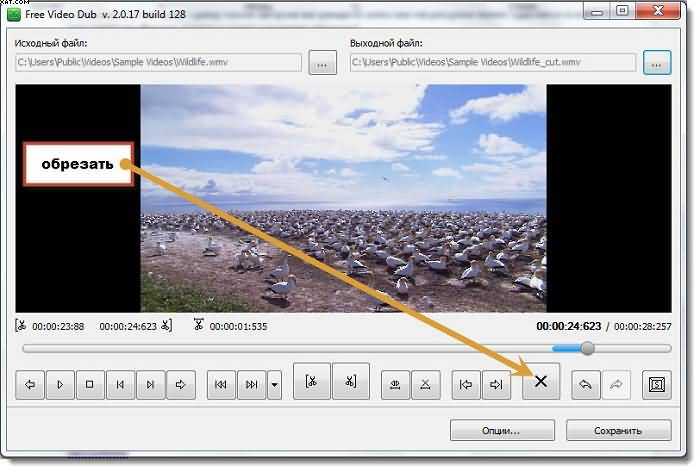The height and width of the screenshot is (472, 700).
Task: Open dropdown arrow next to keyframe buttons
Action: (x=275, y=384)
